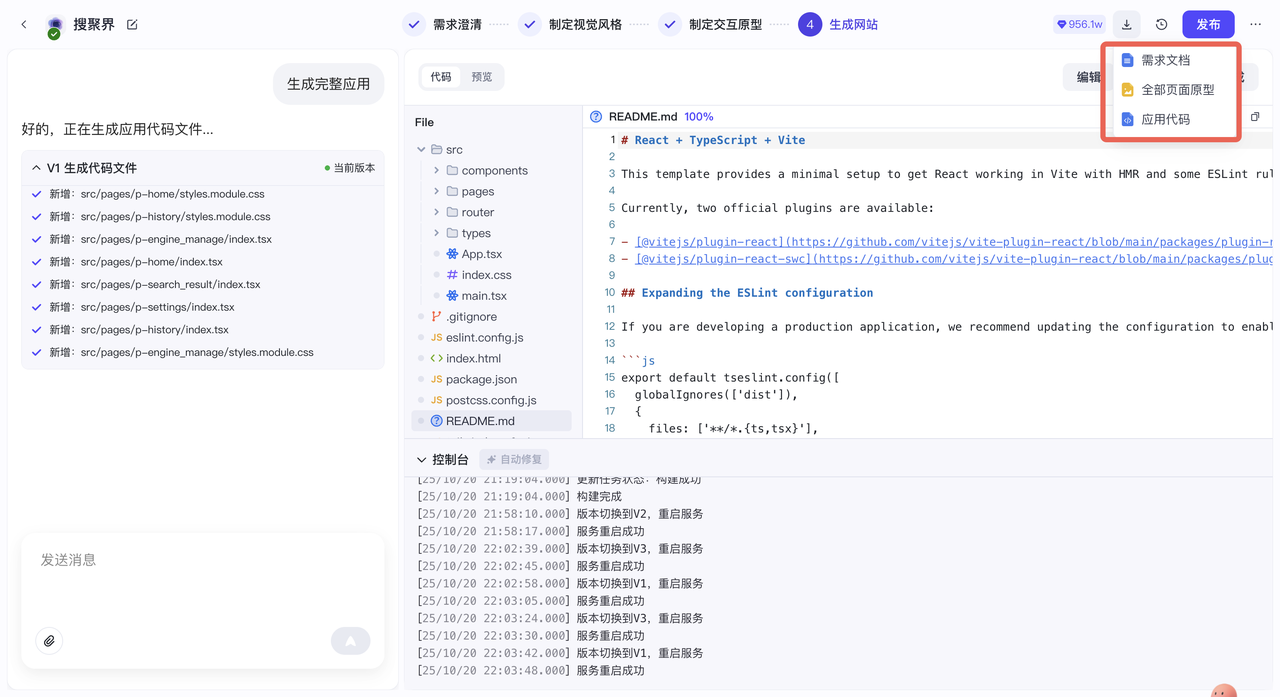Click the send message arrow button
Image resolution: width=1280 pixels, height=697 pixels.
click(x=350, y=641)
